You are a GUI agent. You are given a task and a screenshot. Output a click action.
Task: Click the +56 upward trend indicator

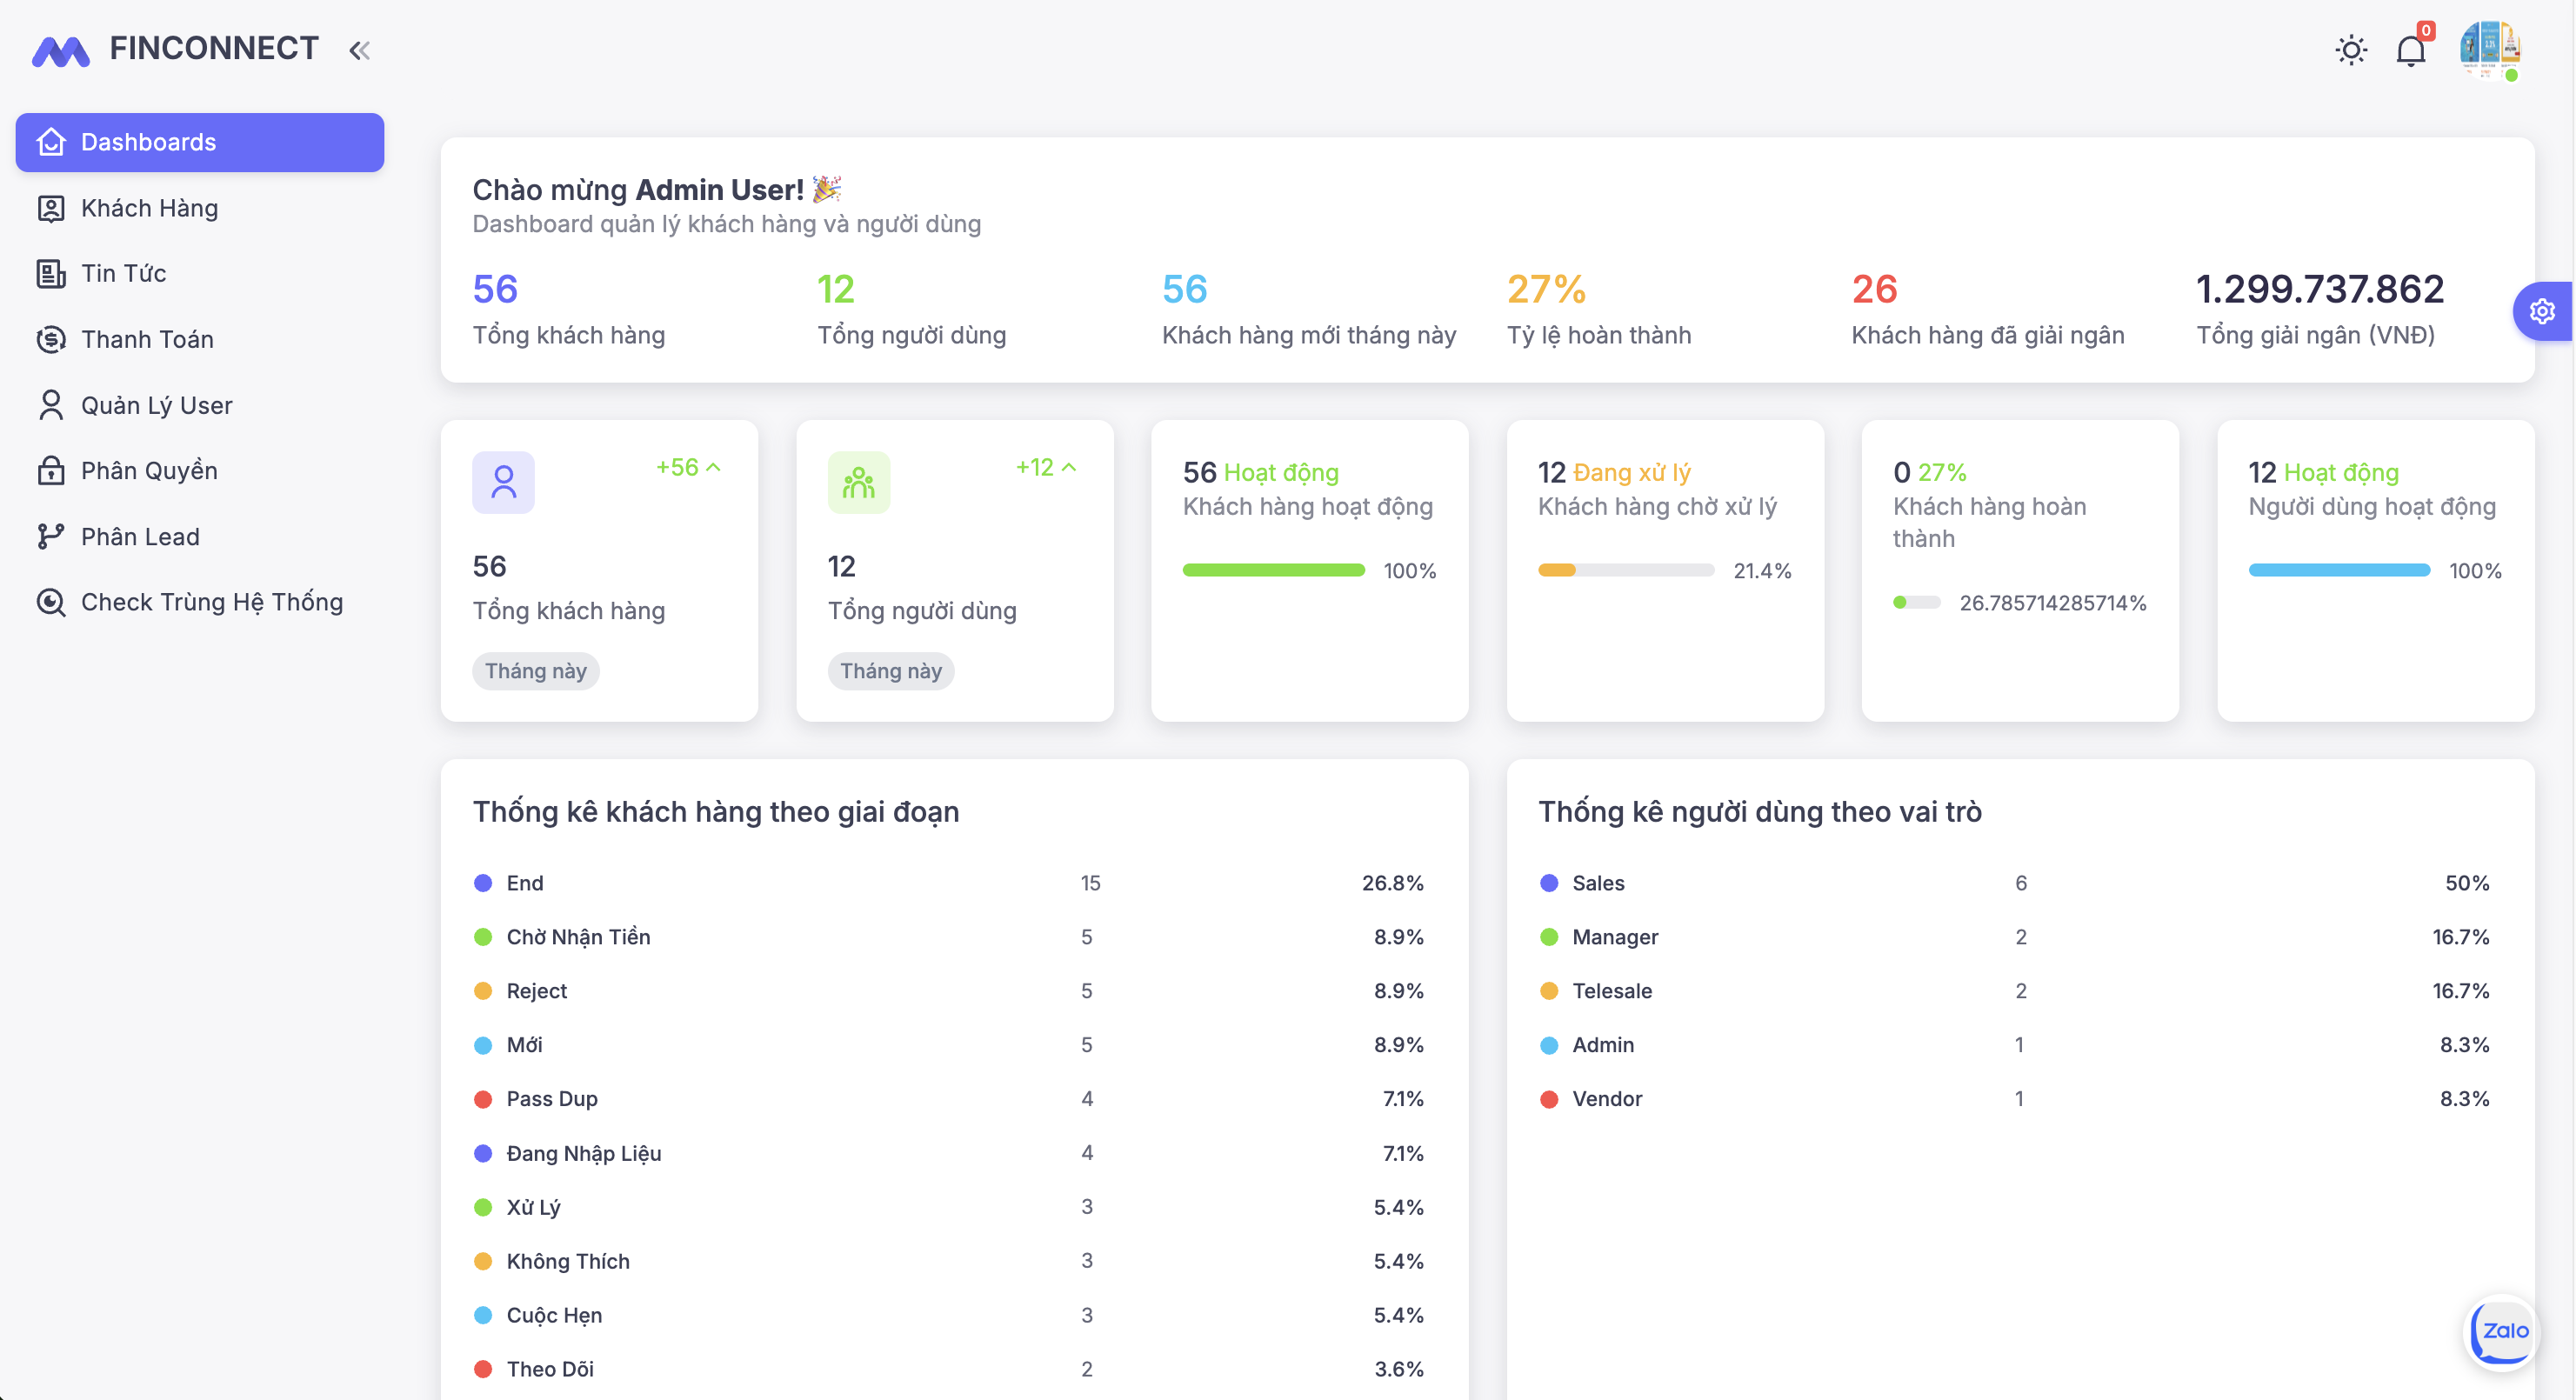(x=688, y=467)
